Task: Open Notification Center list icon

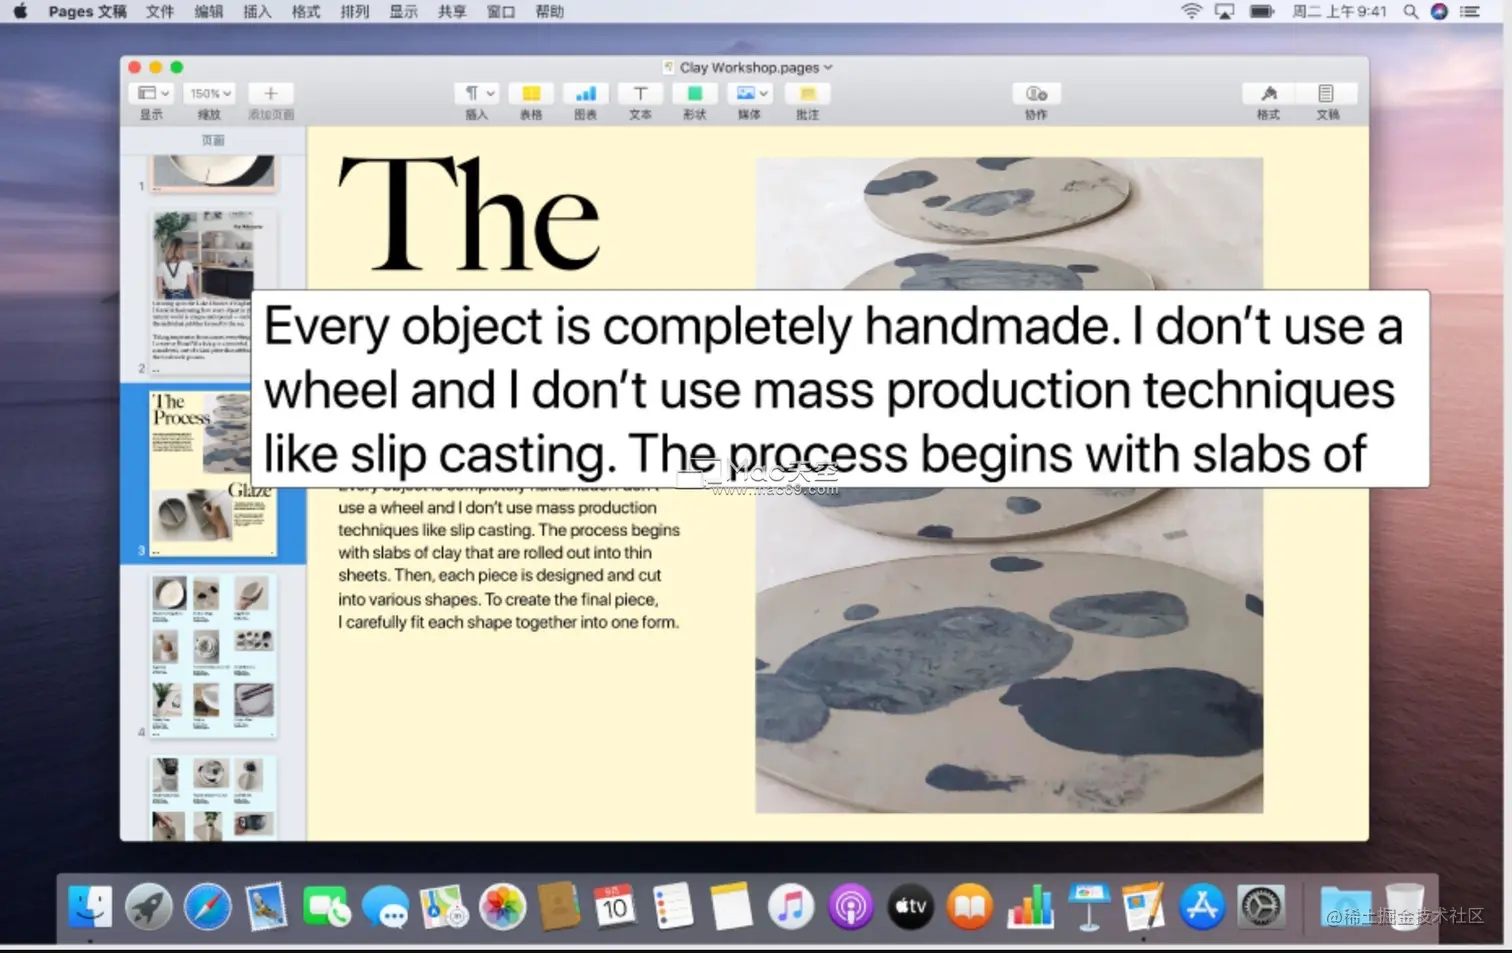Action: point(1469,11)
